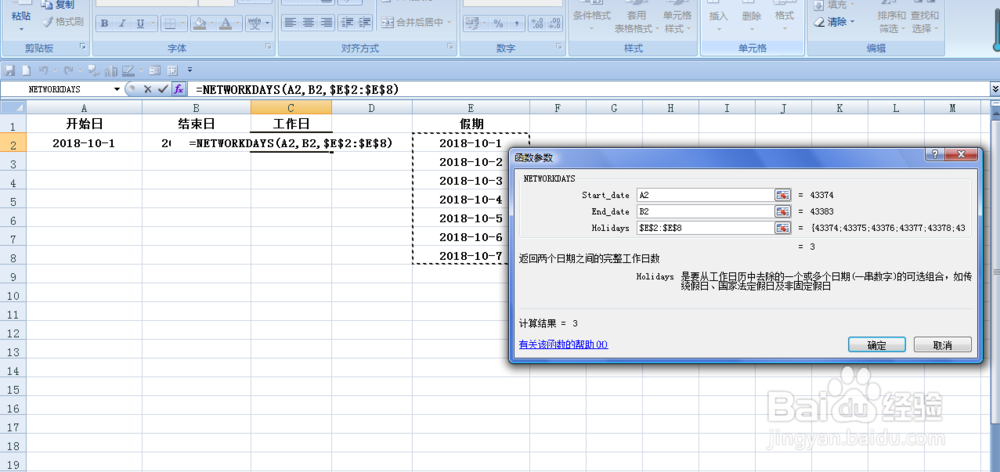Open the 有关该函数的帮助 help link
Screen dimensions: 1000x472
pyautogui.click(x=563, y=344)
